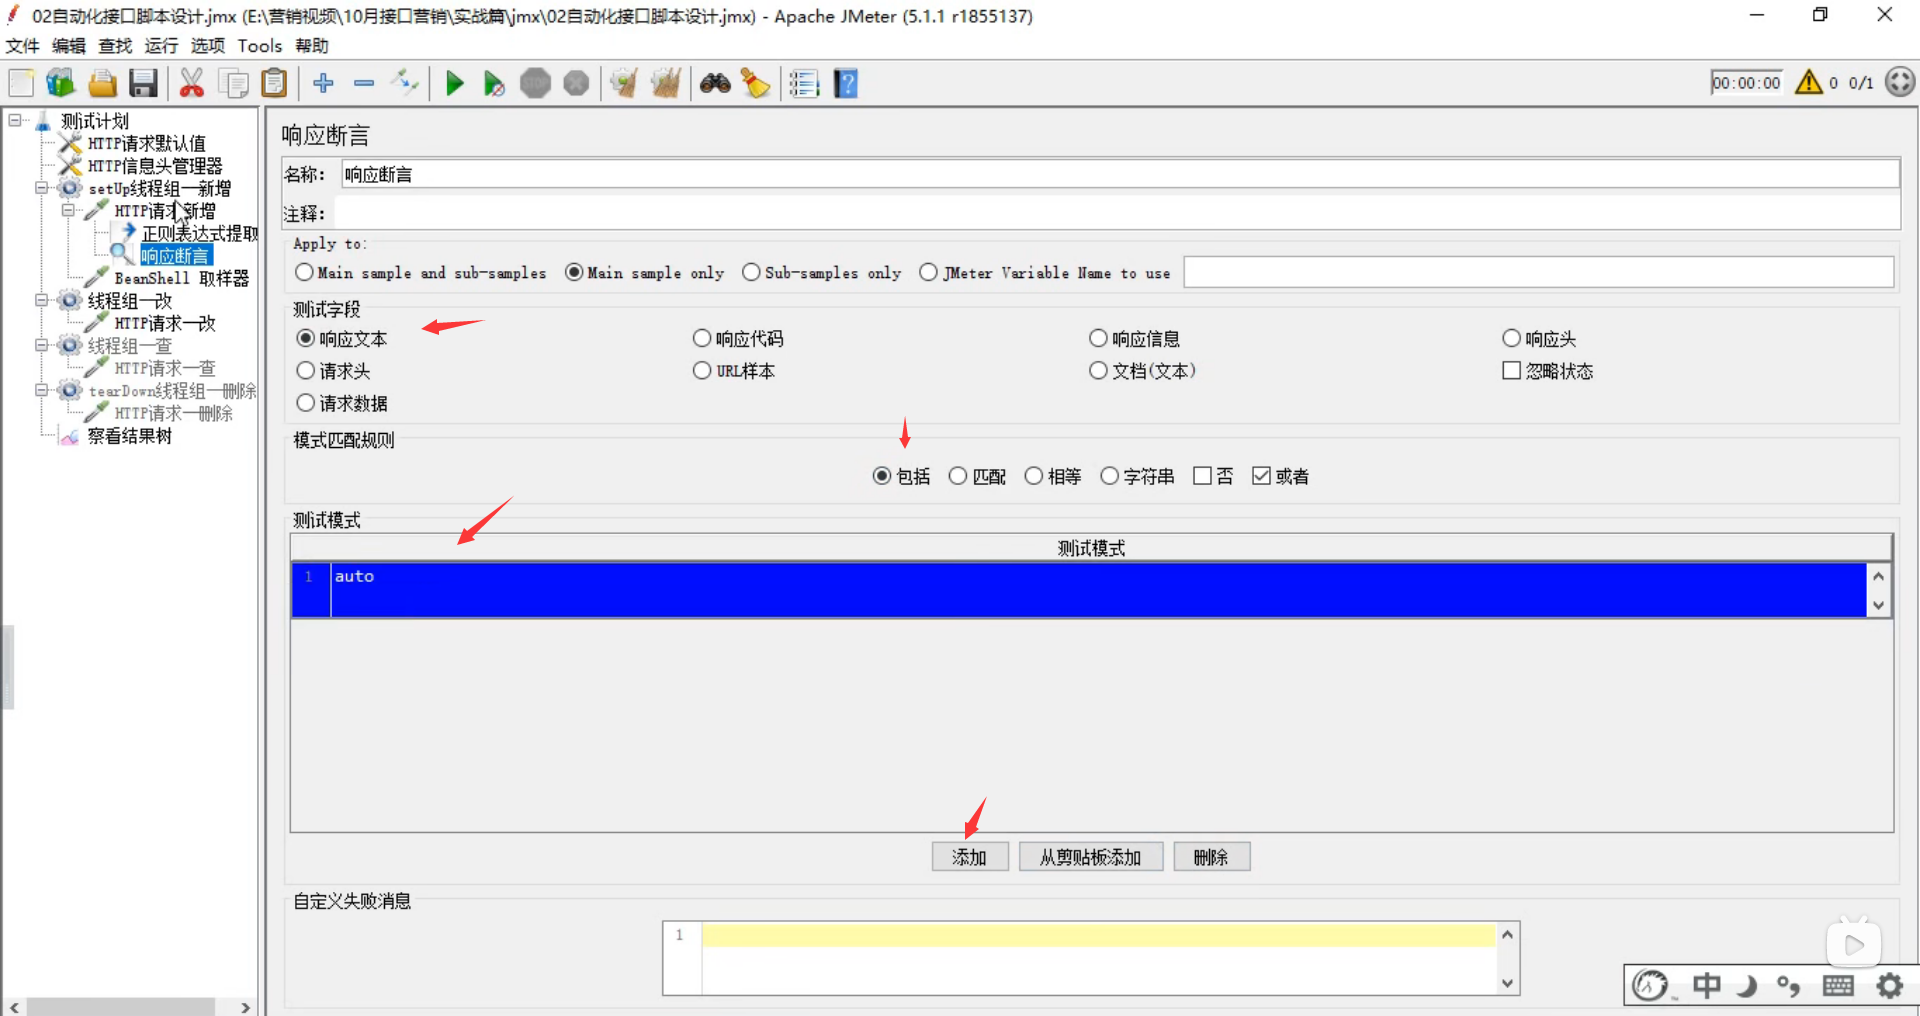
Task: Choose 字符串 matching rule
Action: pos(1138,476)
